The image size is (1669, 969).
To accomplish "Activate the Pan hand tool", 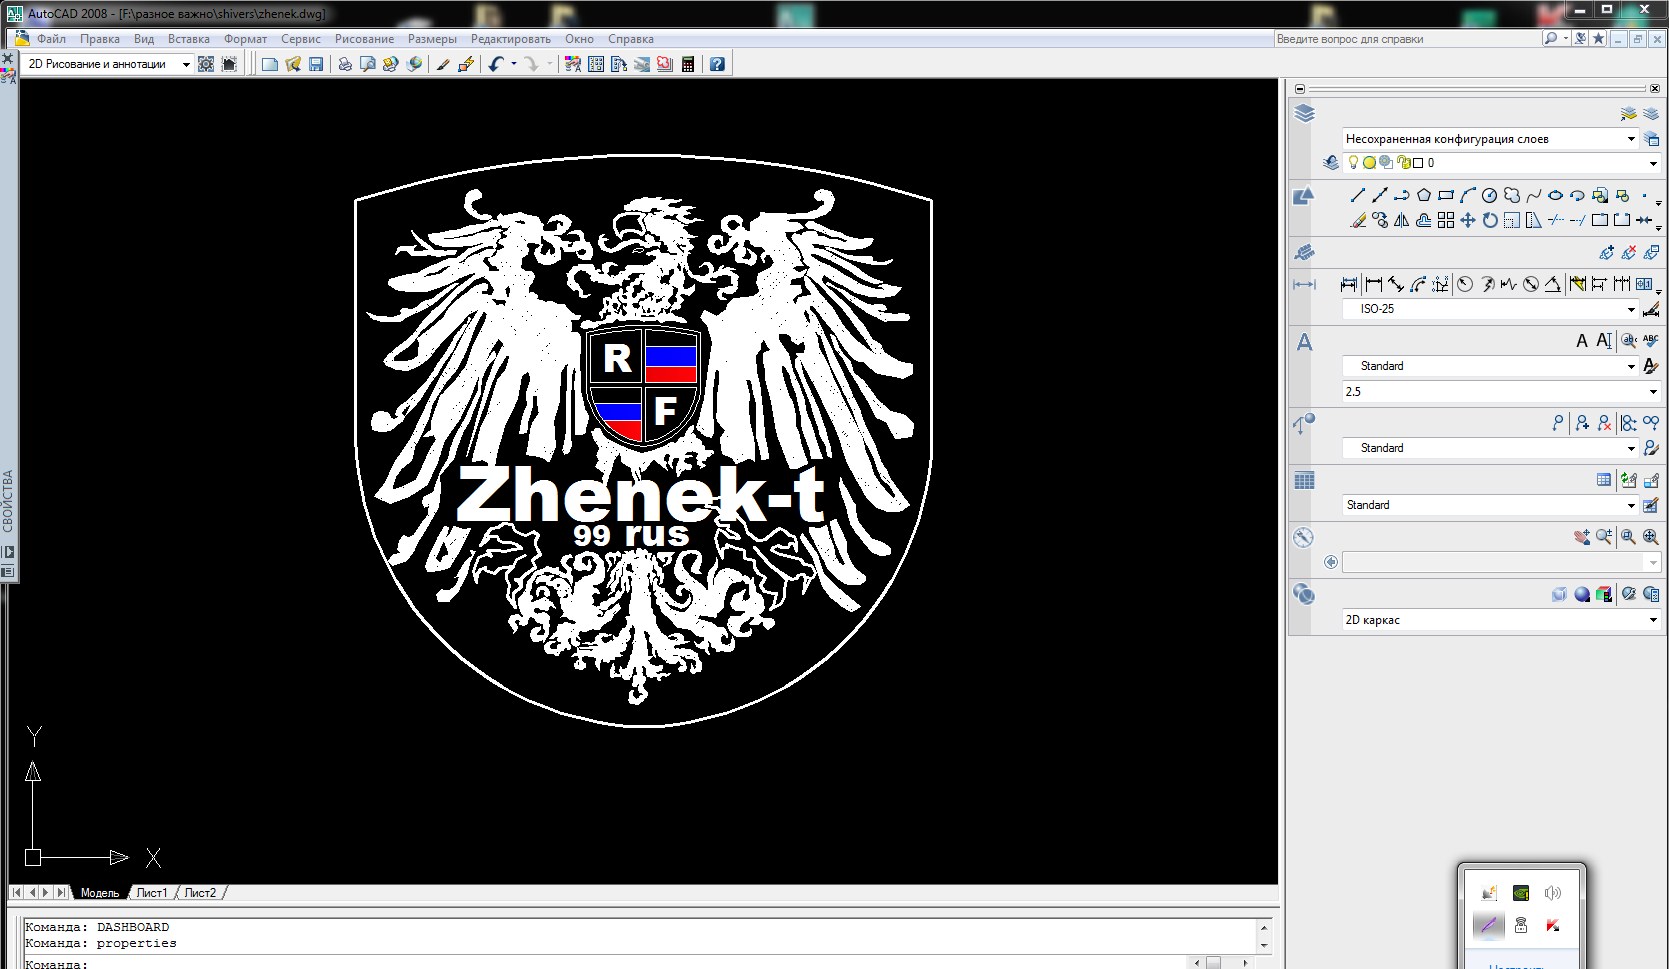I will pyautogui.click(x=1581, y=537).
